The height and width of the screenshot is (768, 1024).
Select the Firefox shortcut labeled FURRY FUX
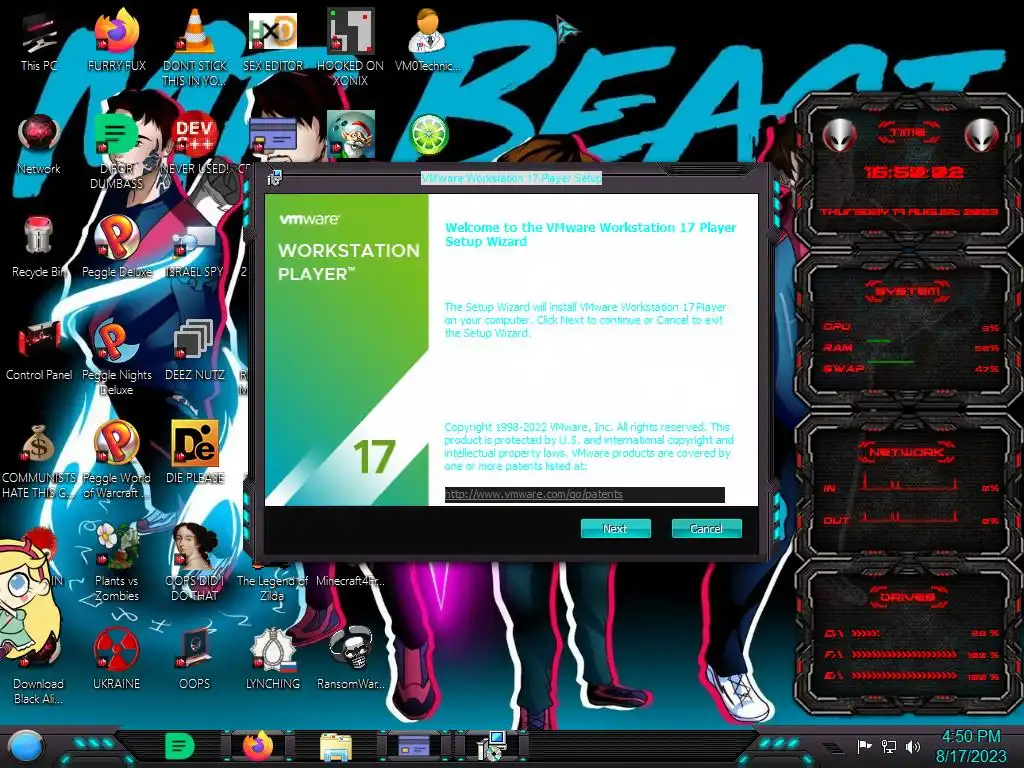116,41
